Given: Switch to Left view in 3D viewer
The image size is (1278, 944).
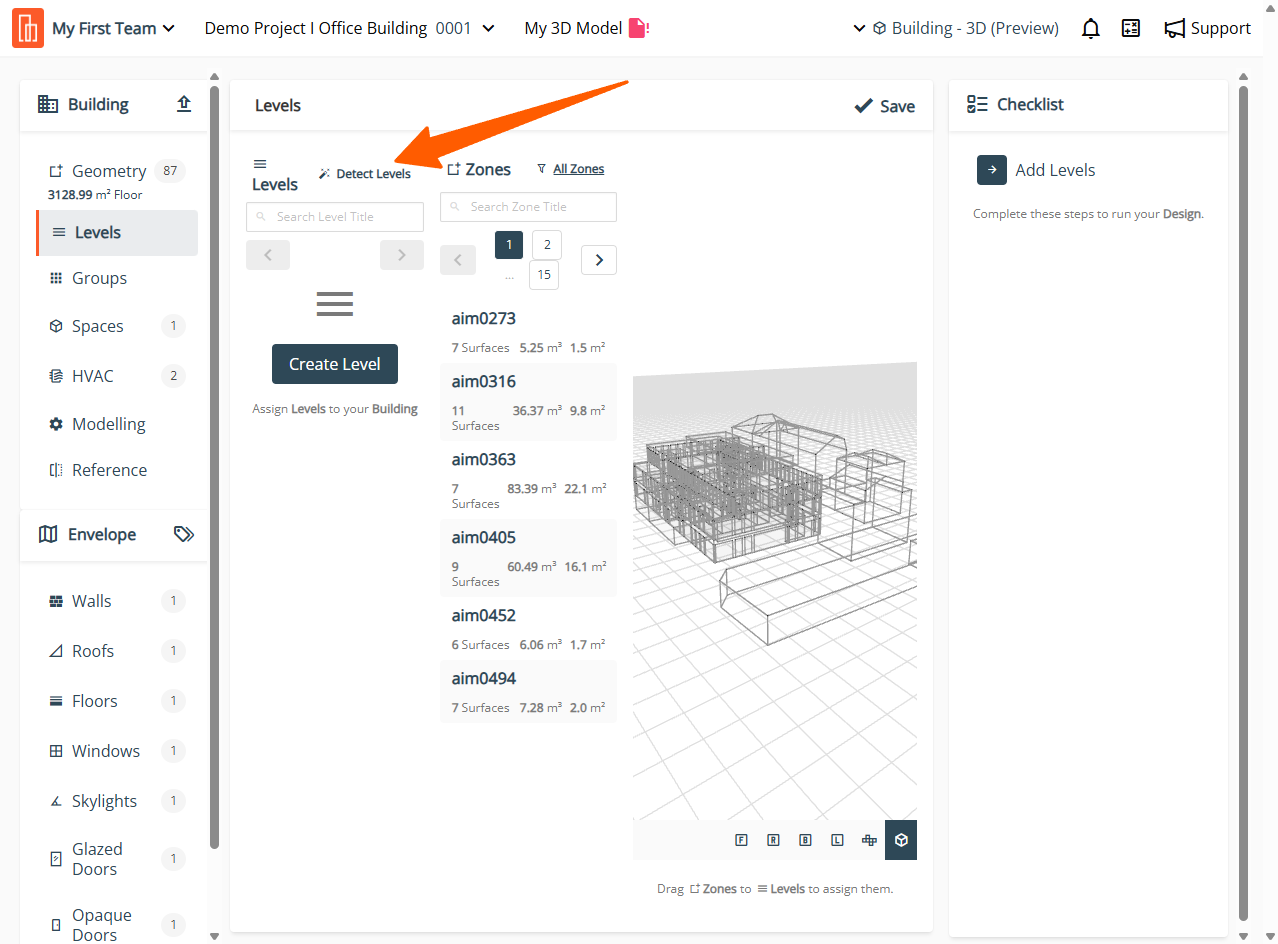Looking at the screenshot, I should coord(837,840).
